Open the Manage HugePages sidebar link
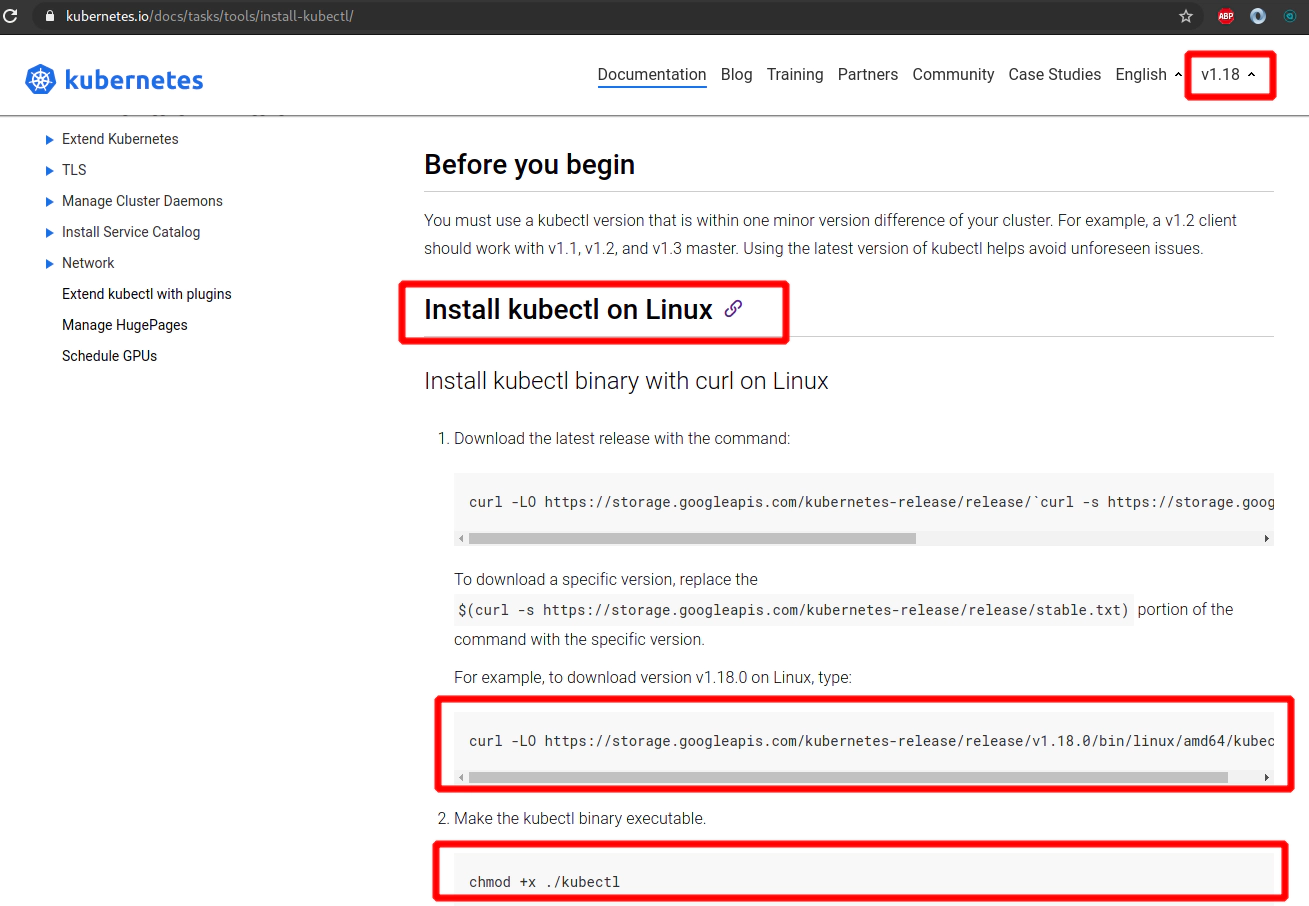 click(124, 325)
